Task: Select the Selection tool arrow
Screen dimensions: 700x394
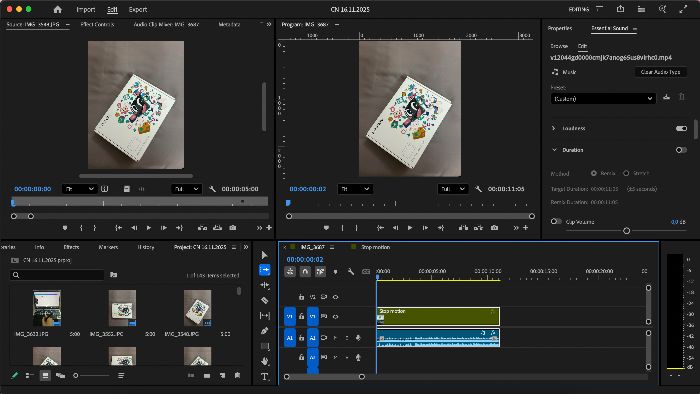Action: click(264, 255)
